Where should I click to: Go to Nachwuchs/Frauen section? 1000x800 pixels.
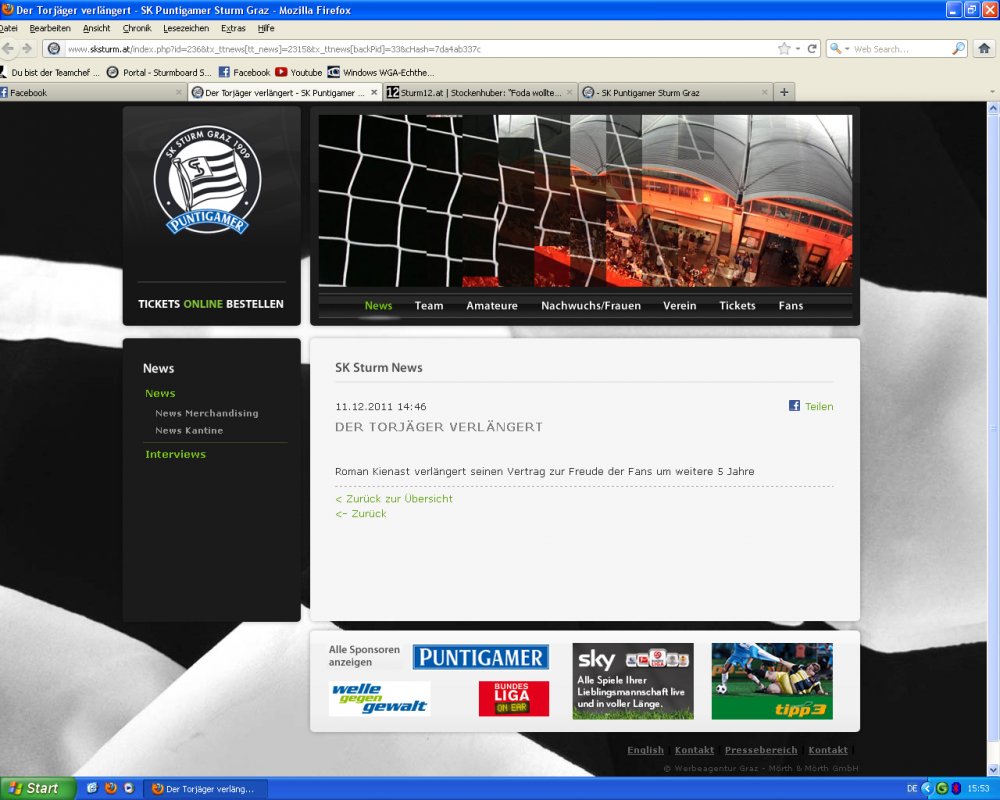point(591,306)
